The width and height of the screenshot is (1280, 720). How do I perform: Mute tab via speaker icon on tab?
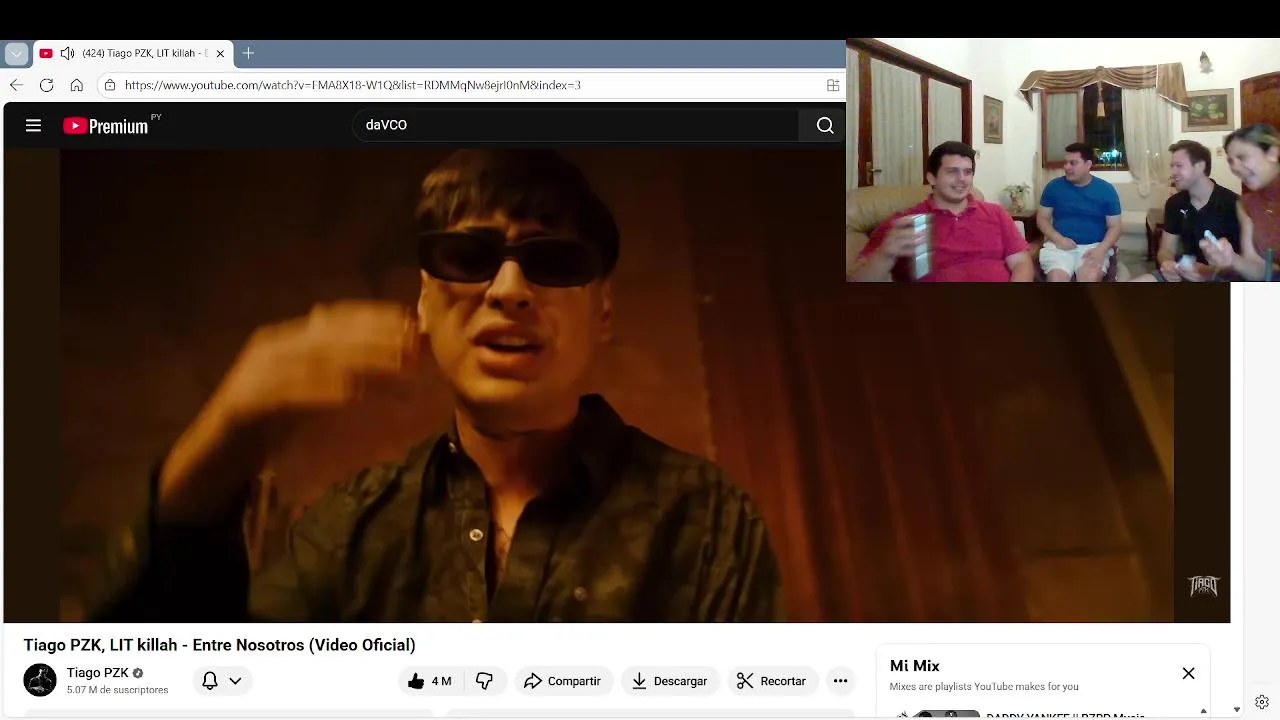(x=67, y=53)
